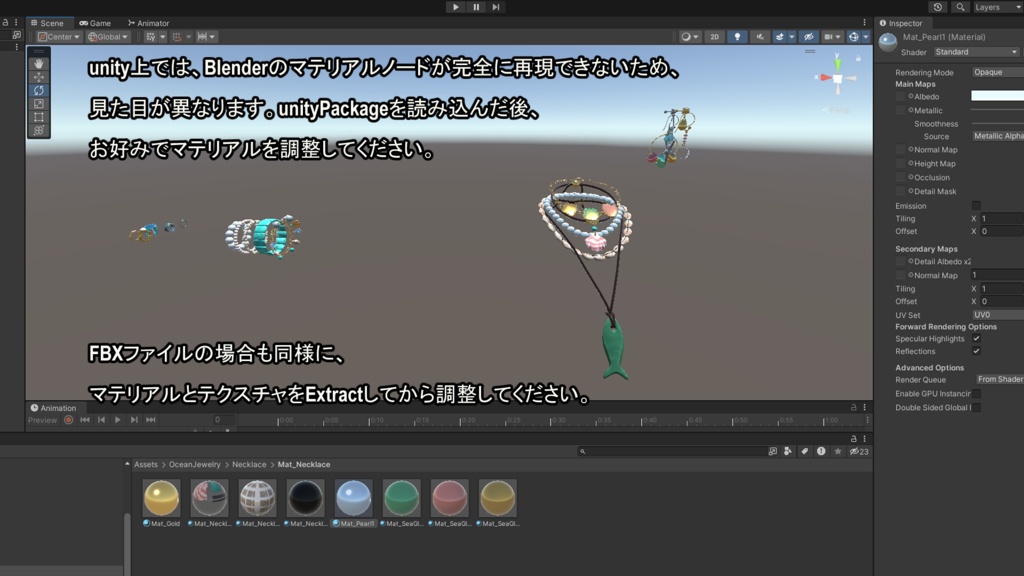Viewport: 1024px width, 576px height.
Task: Click the green Y axis gizmo cone
Action: 837,63
